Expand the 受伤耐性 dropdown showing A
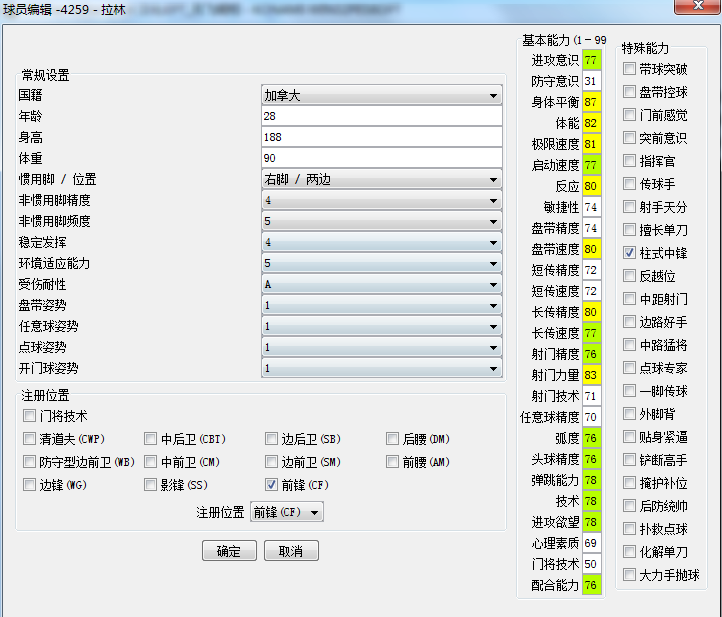 point(382,285)
